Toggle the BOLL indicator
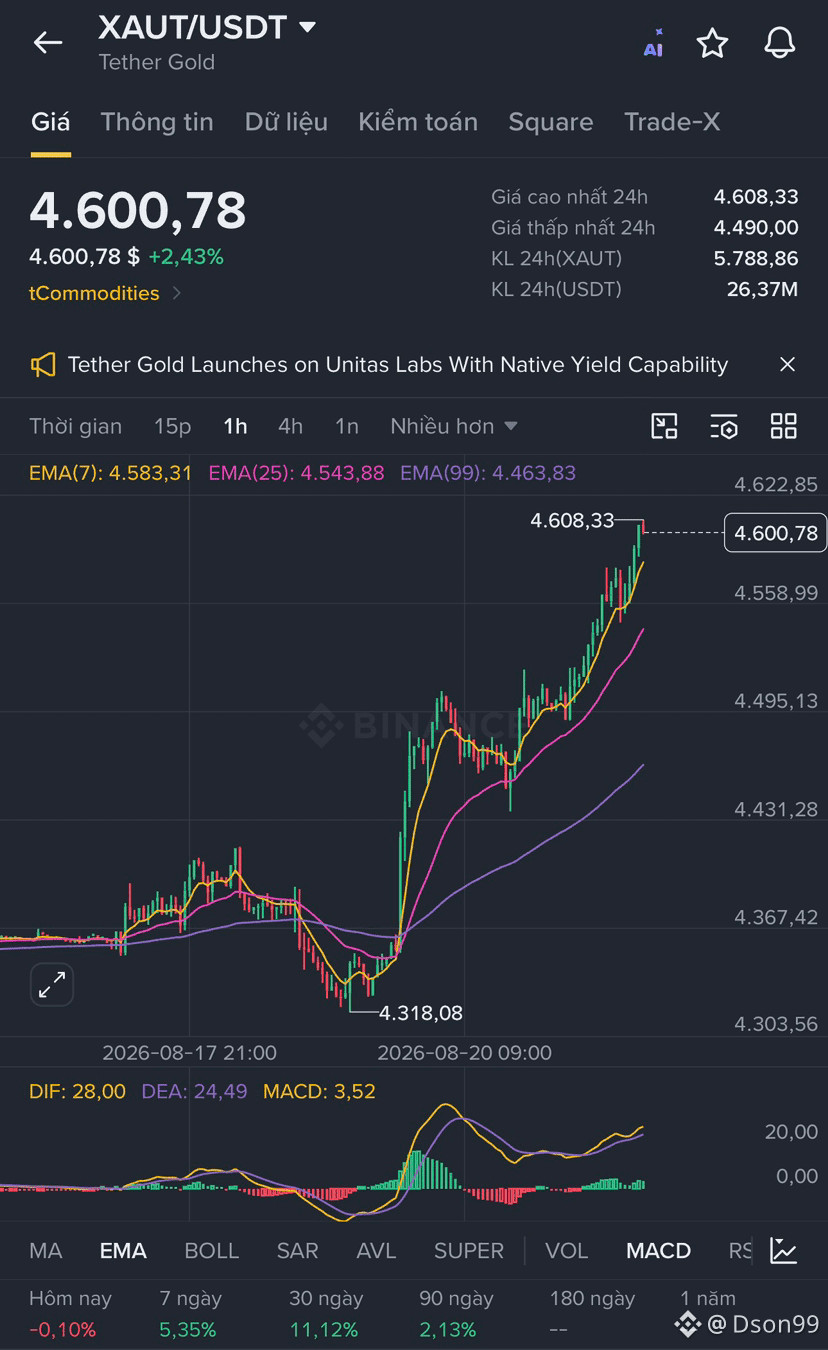This screenshot has width=828, height=1350. coord(212,1251)
